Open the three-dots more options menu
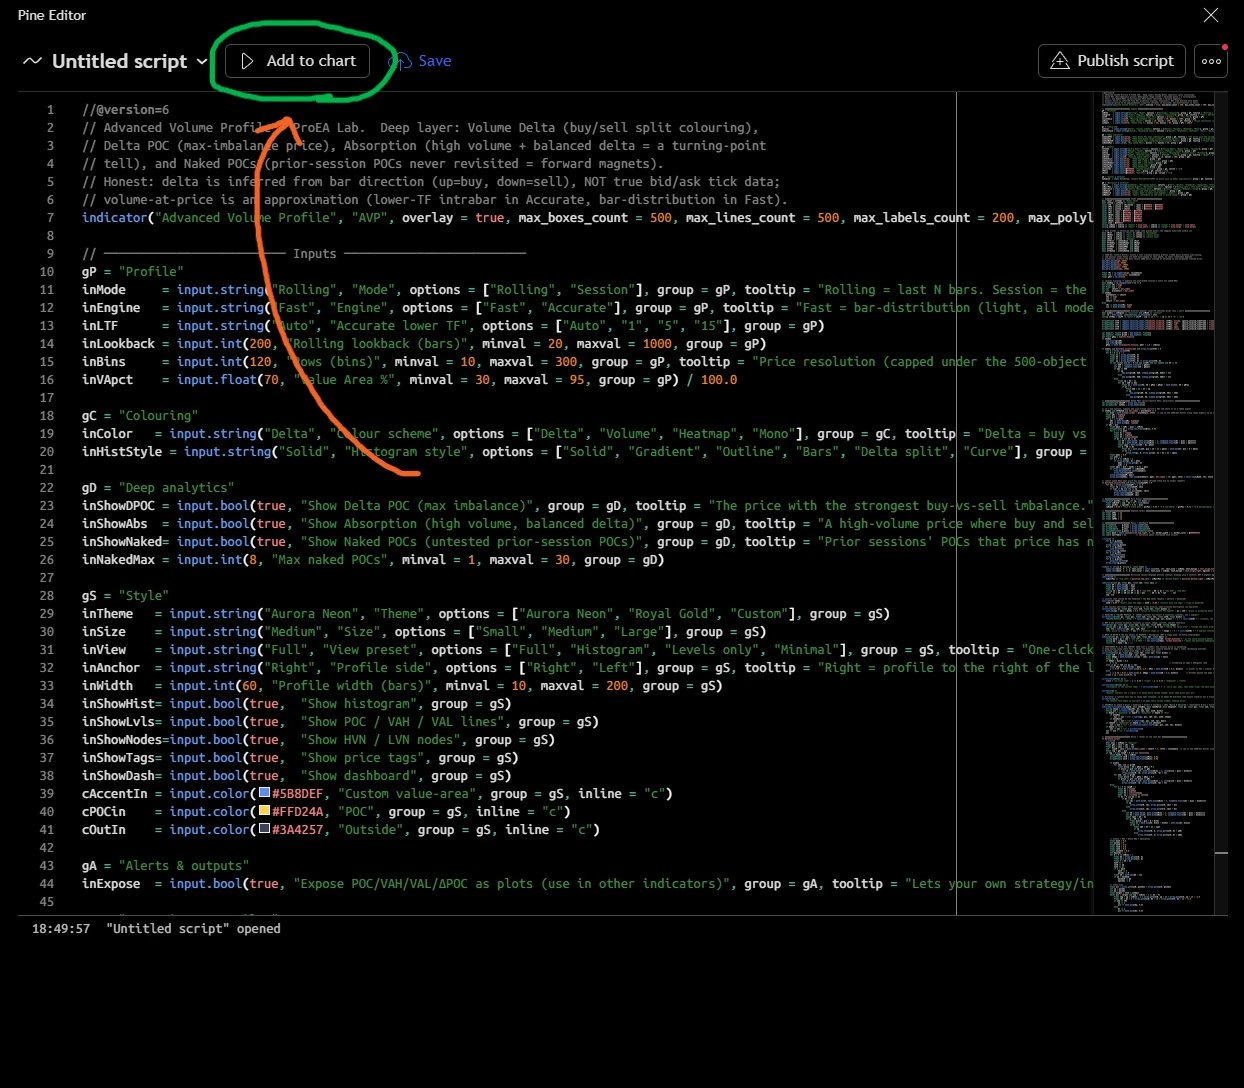The image size is (1244, 1088). point(1211,61)
